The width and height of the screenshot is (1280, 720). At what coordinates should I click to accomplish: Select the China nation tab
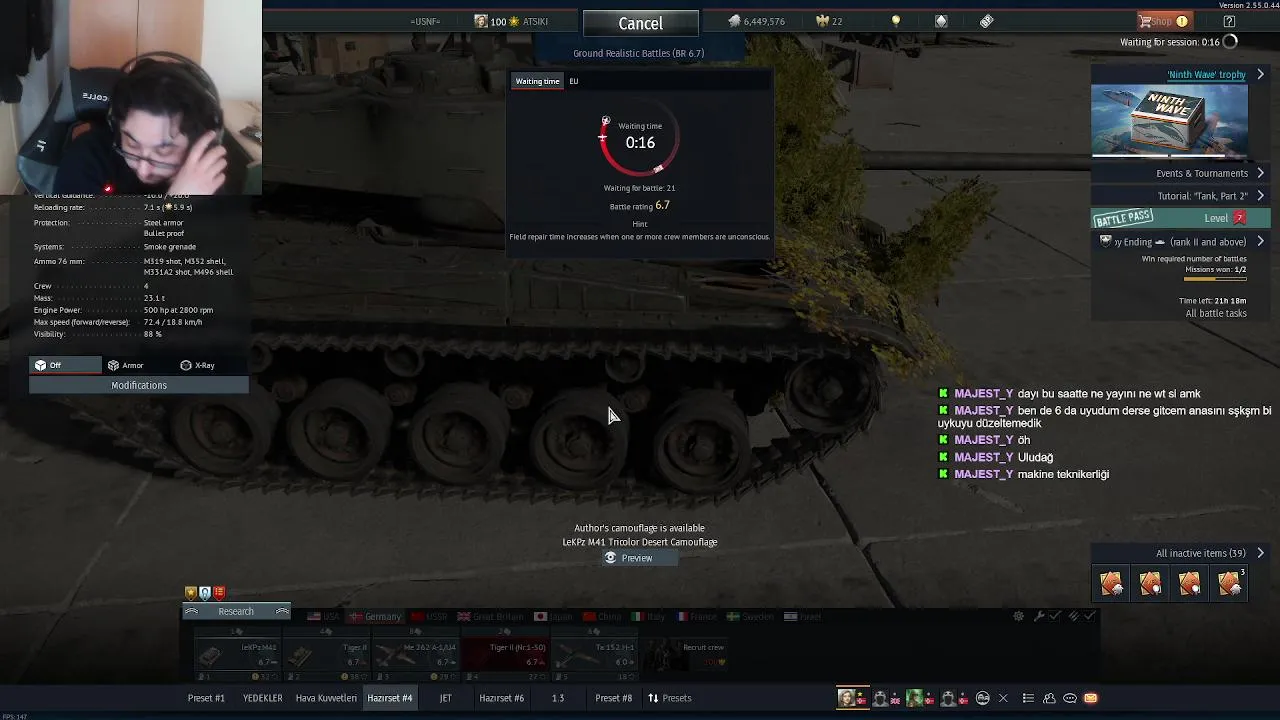(600, 616)
